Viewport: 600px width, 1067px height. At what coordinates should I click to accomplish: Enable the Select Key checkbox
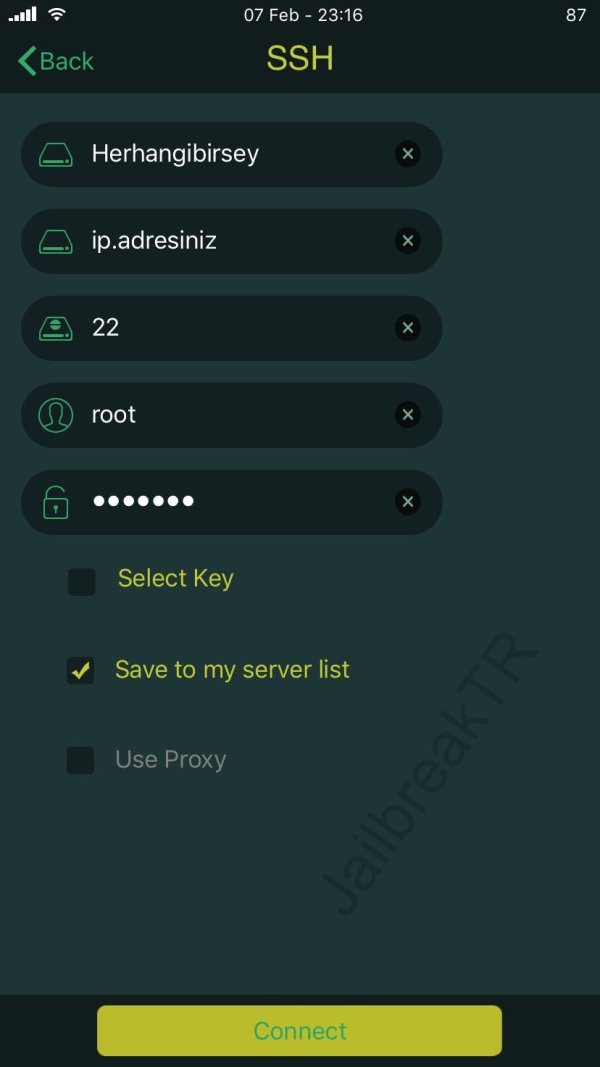(x=82, y=581)
